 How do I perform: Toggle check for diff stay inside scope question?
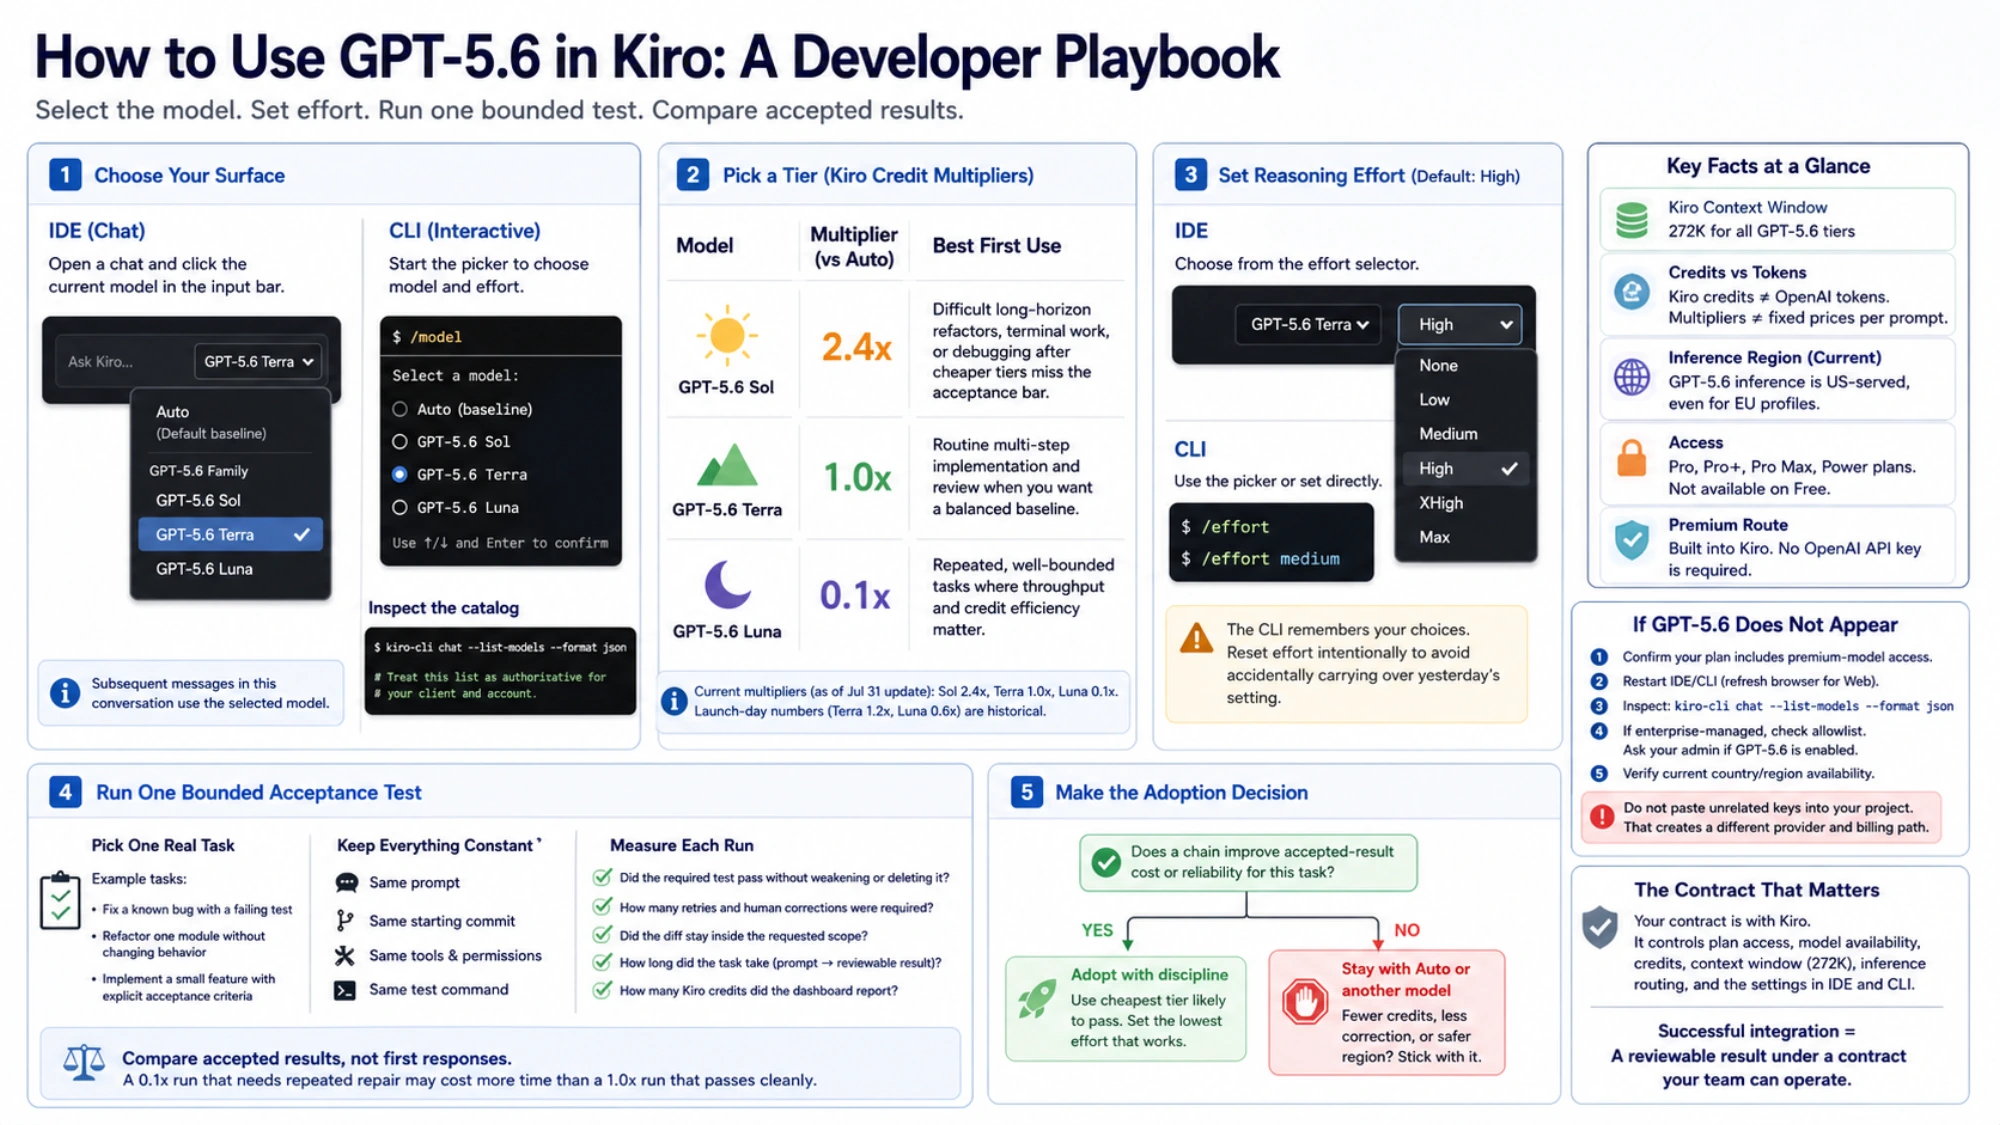602,935
